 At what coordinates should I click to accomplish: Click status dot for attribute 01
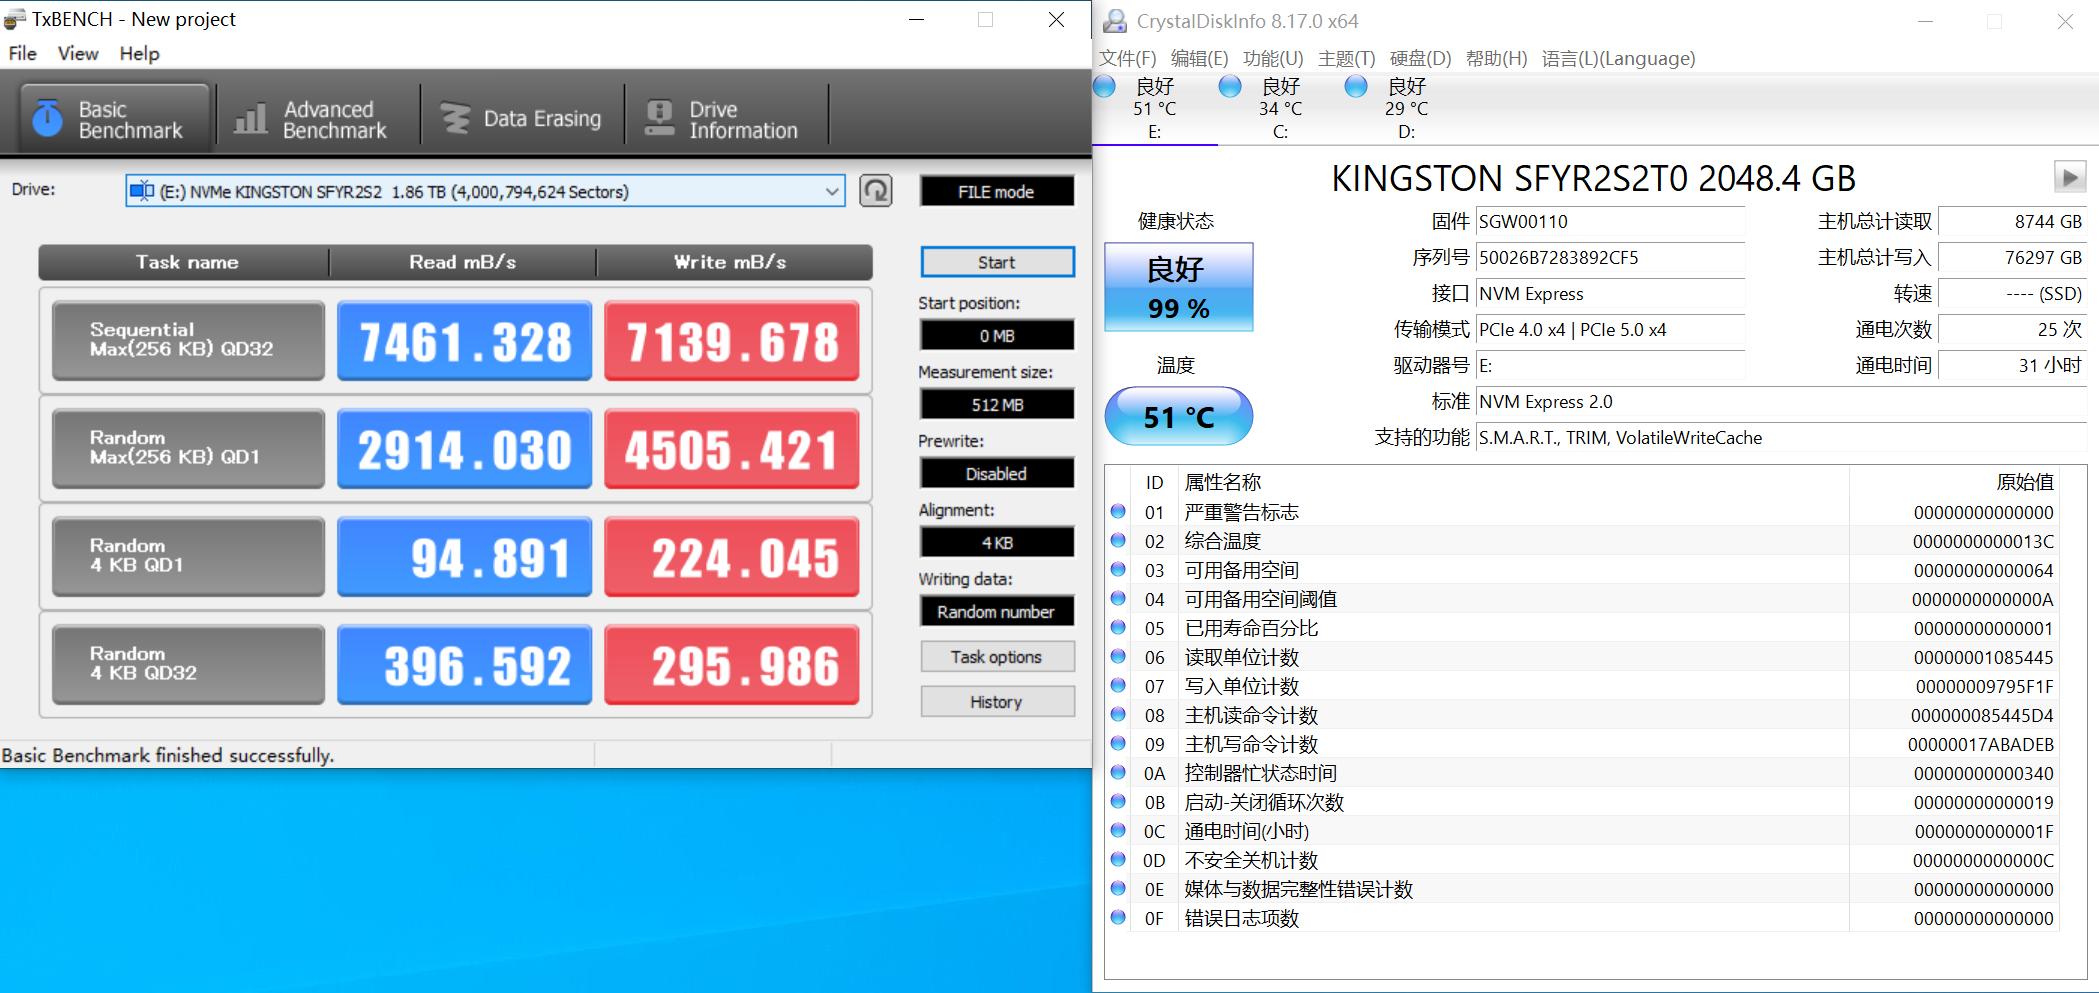(1118, 511)
